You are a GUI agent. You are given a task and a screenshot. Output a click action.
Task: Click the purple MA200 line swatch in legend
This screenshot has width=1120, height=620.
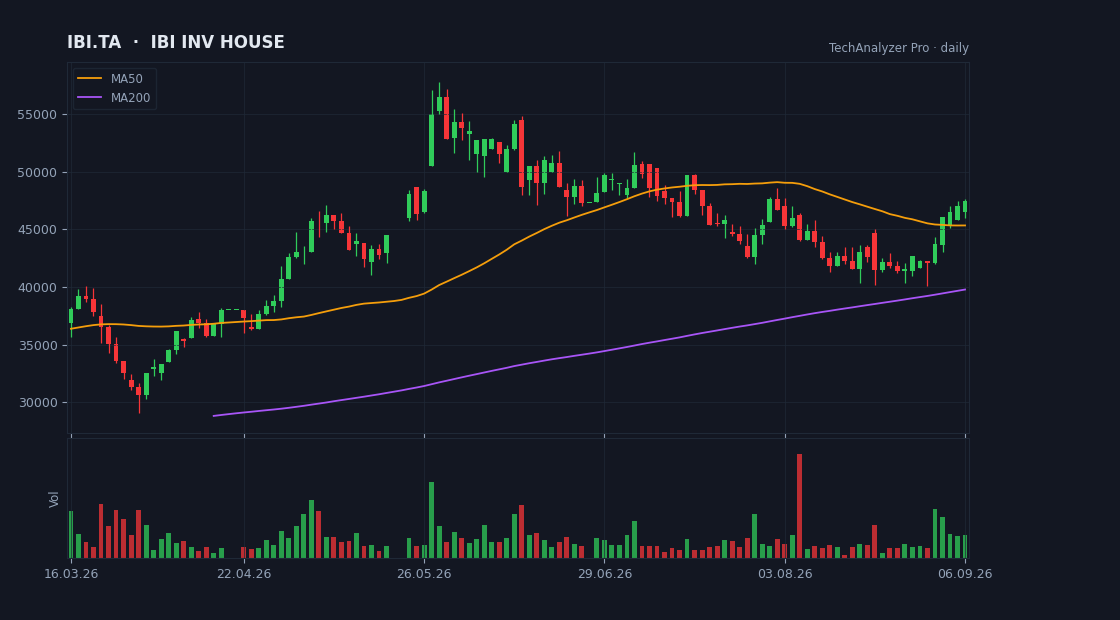(x=89, y=98)
